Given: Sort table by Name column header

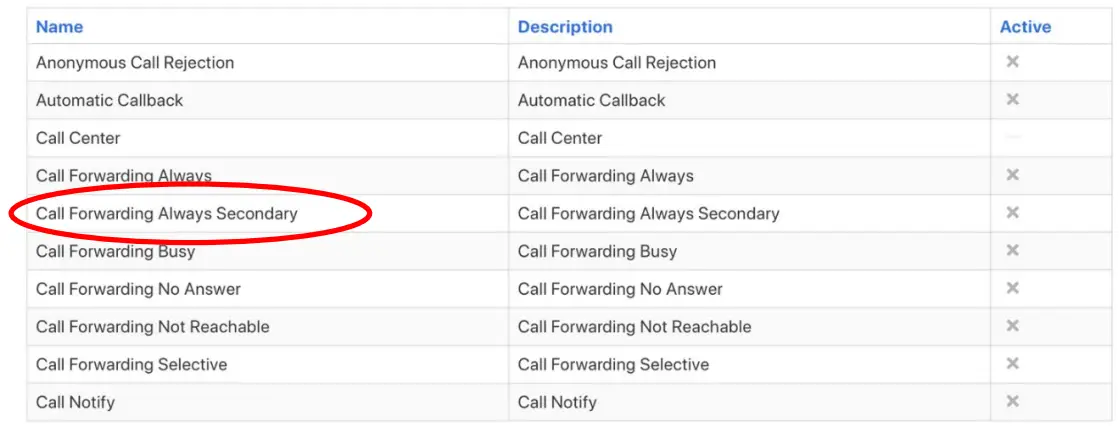Looking at the screenshot, I should [60, 27].
